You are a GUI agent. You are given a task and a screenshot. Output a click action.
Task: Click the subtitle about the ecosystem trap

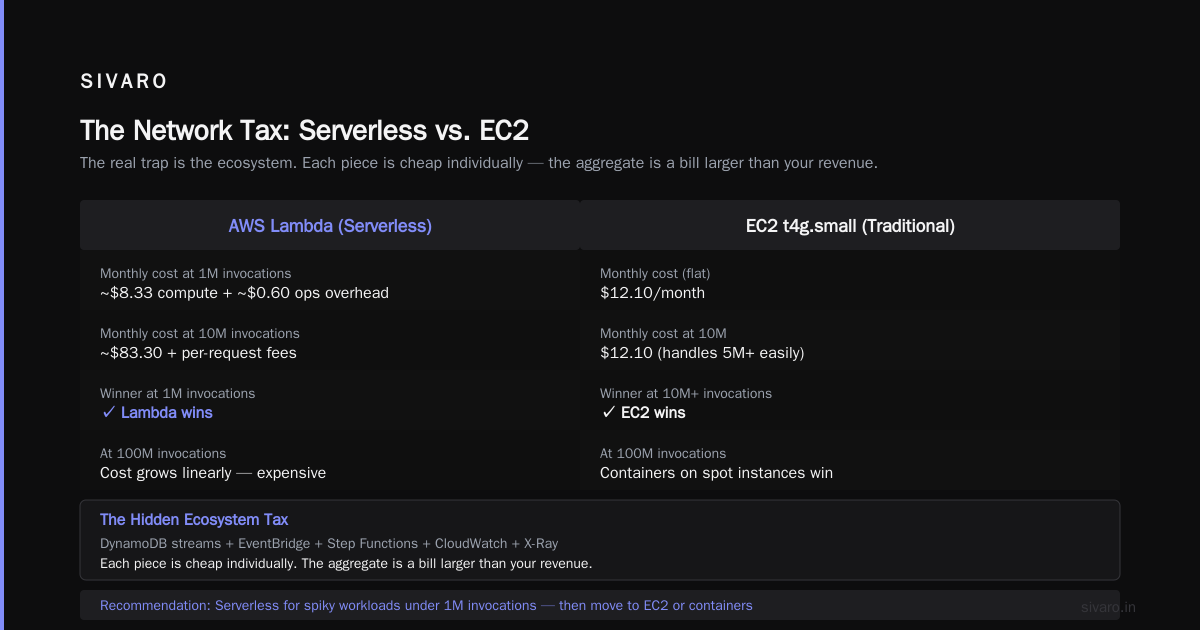pyautogui.click(x=479, y=163)
